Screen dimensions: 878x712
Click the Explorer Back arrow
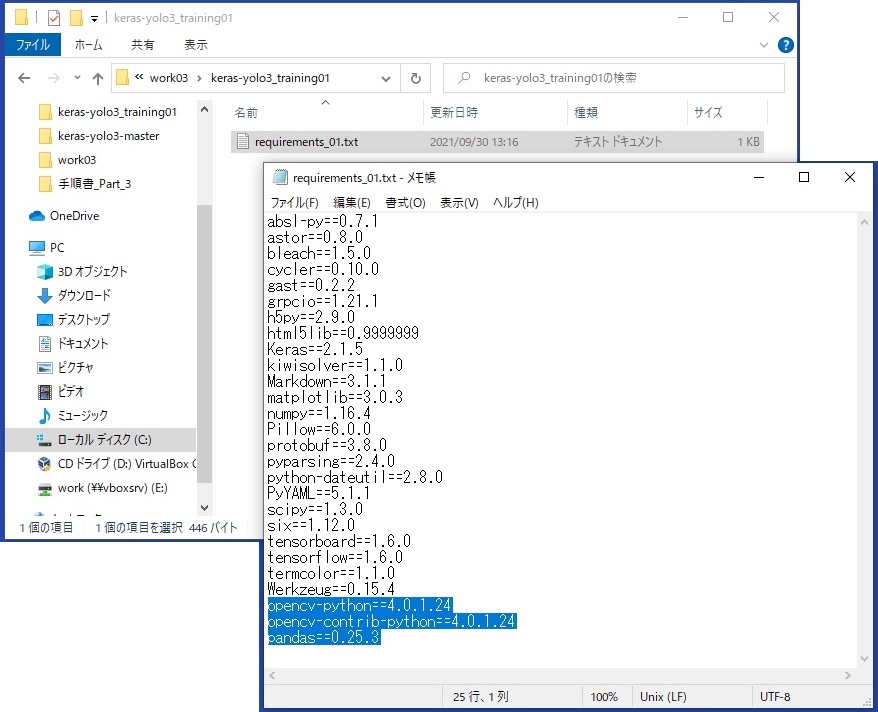(x=24, y=78)
